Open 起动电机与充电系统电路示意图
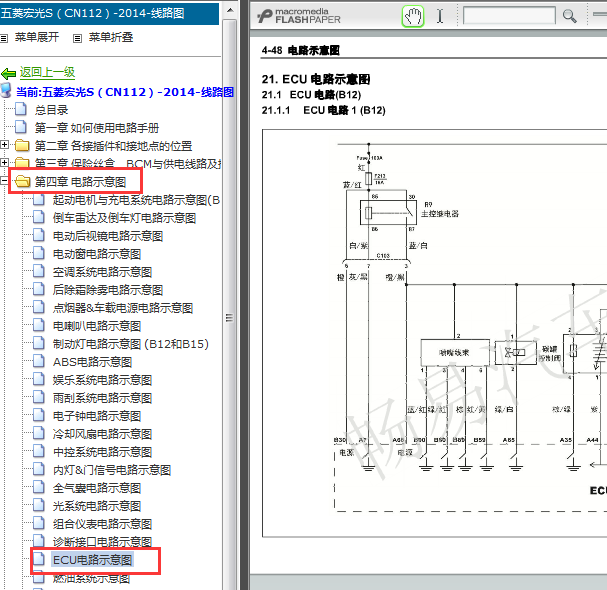This screenshot has width=607, height=590. pos(136,200)
